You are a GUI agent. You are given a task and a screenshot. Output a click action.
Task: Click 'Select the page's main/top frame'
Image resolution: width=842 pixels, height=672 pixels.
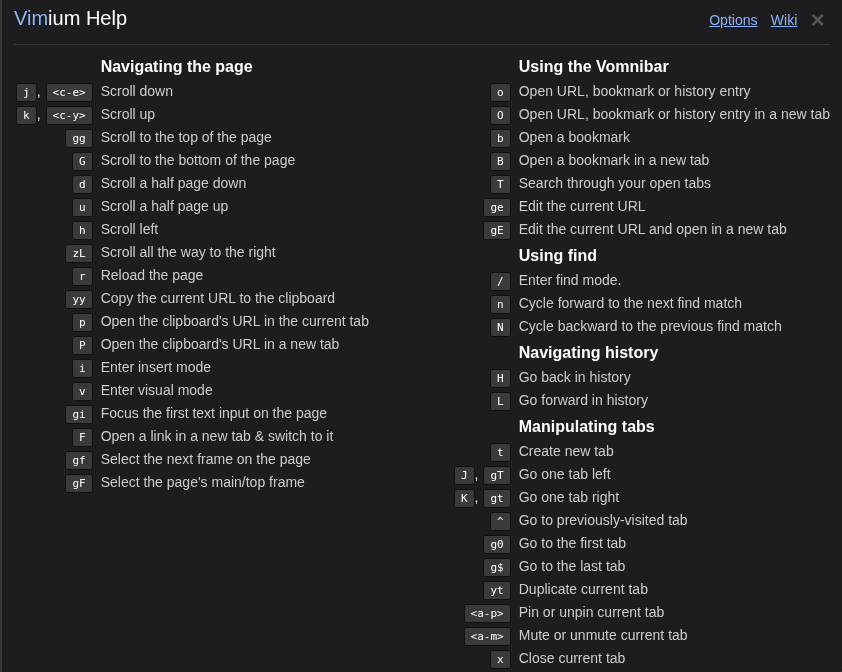pyautogui.click(x=202, y=482)
